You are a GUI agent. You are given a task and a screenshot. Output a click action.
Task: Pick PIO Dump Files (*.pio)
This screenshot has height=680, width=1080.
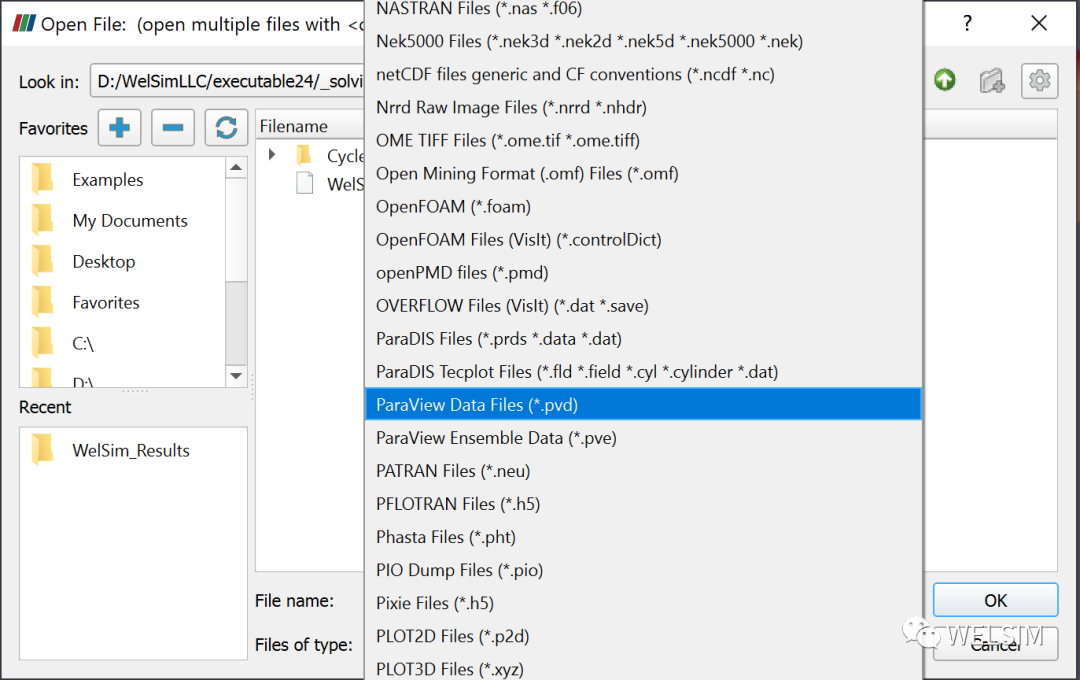(x=643, y=570)
